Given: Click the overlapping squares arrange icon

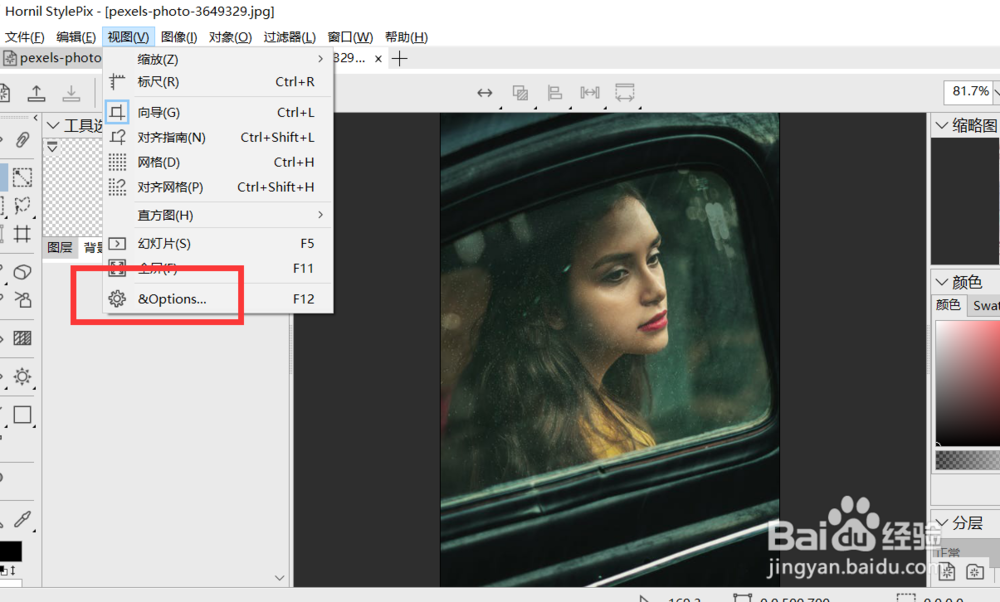Looking at the screenshot, I should 520,93.
